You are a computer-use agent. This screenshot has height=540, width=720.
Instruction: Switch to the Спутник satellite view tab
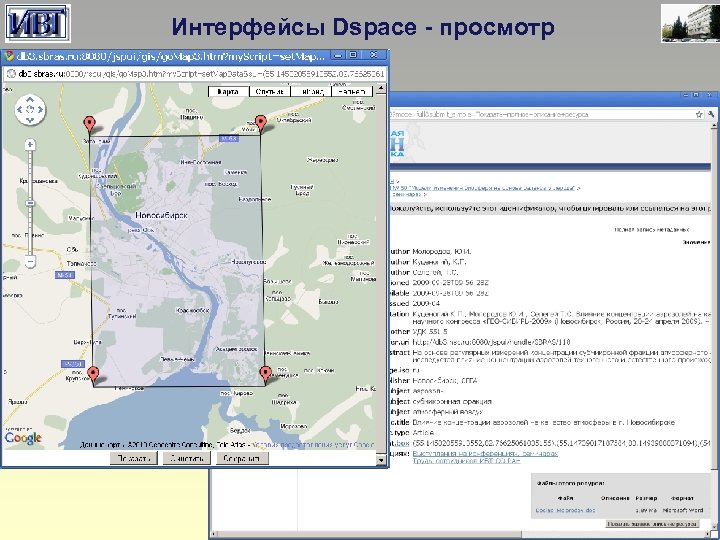pos(270,91)
